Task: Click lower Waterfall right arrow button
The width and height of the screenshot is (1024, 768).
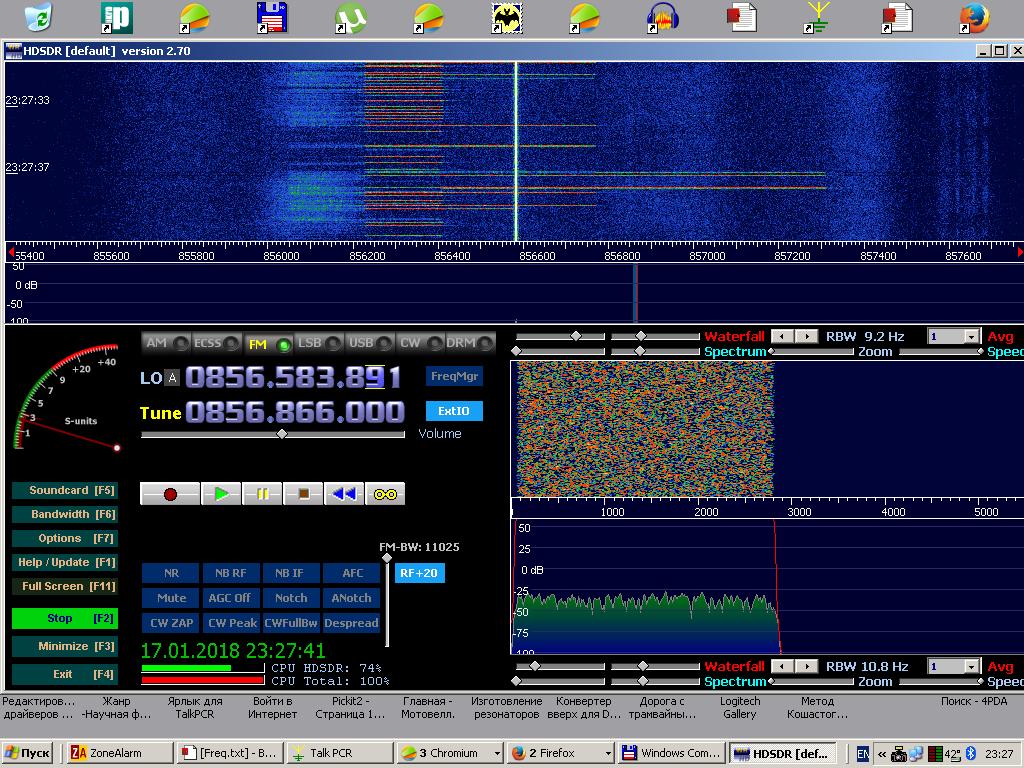Action: [x=807, y=666]
